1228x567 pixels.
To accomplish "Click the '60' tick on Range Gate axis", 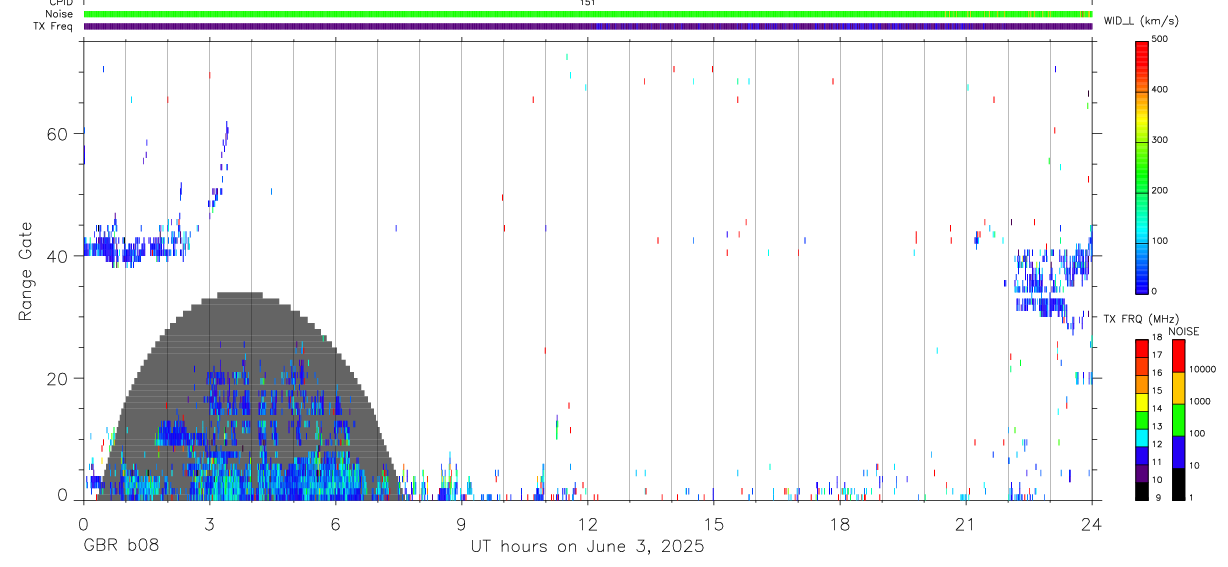I will pyautogui.click(x=56, y=134).
